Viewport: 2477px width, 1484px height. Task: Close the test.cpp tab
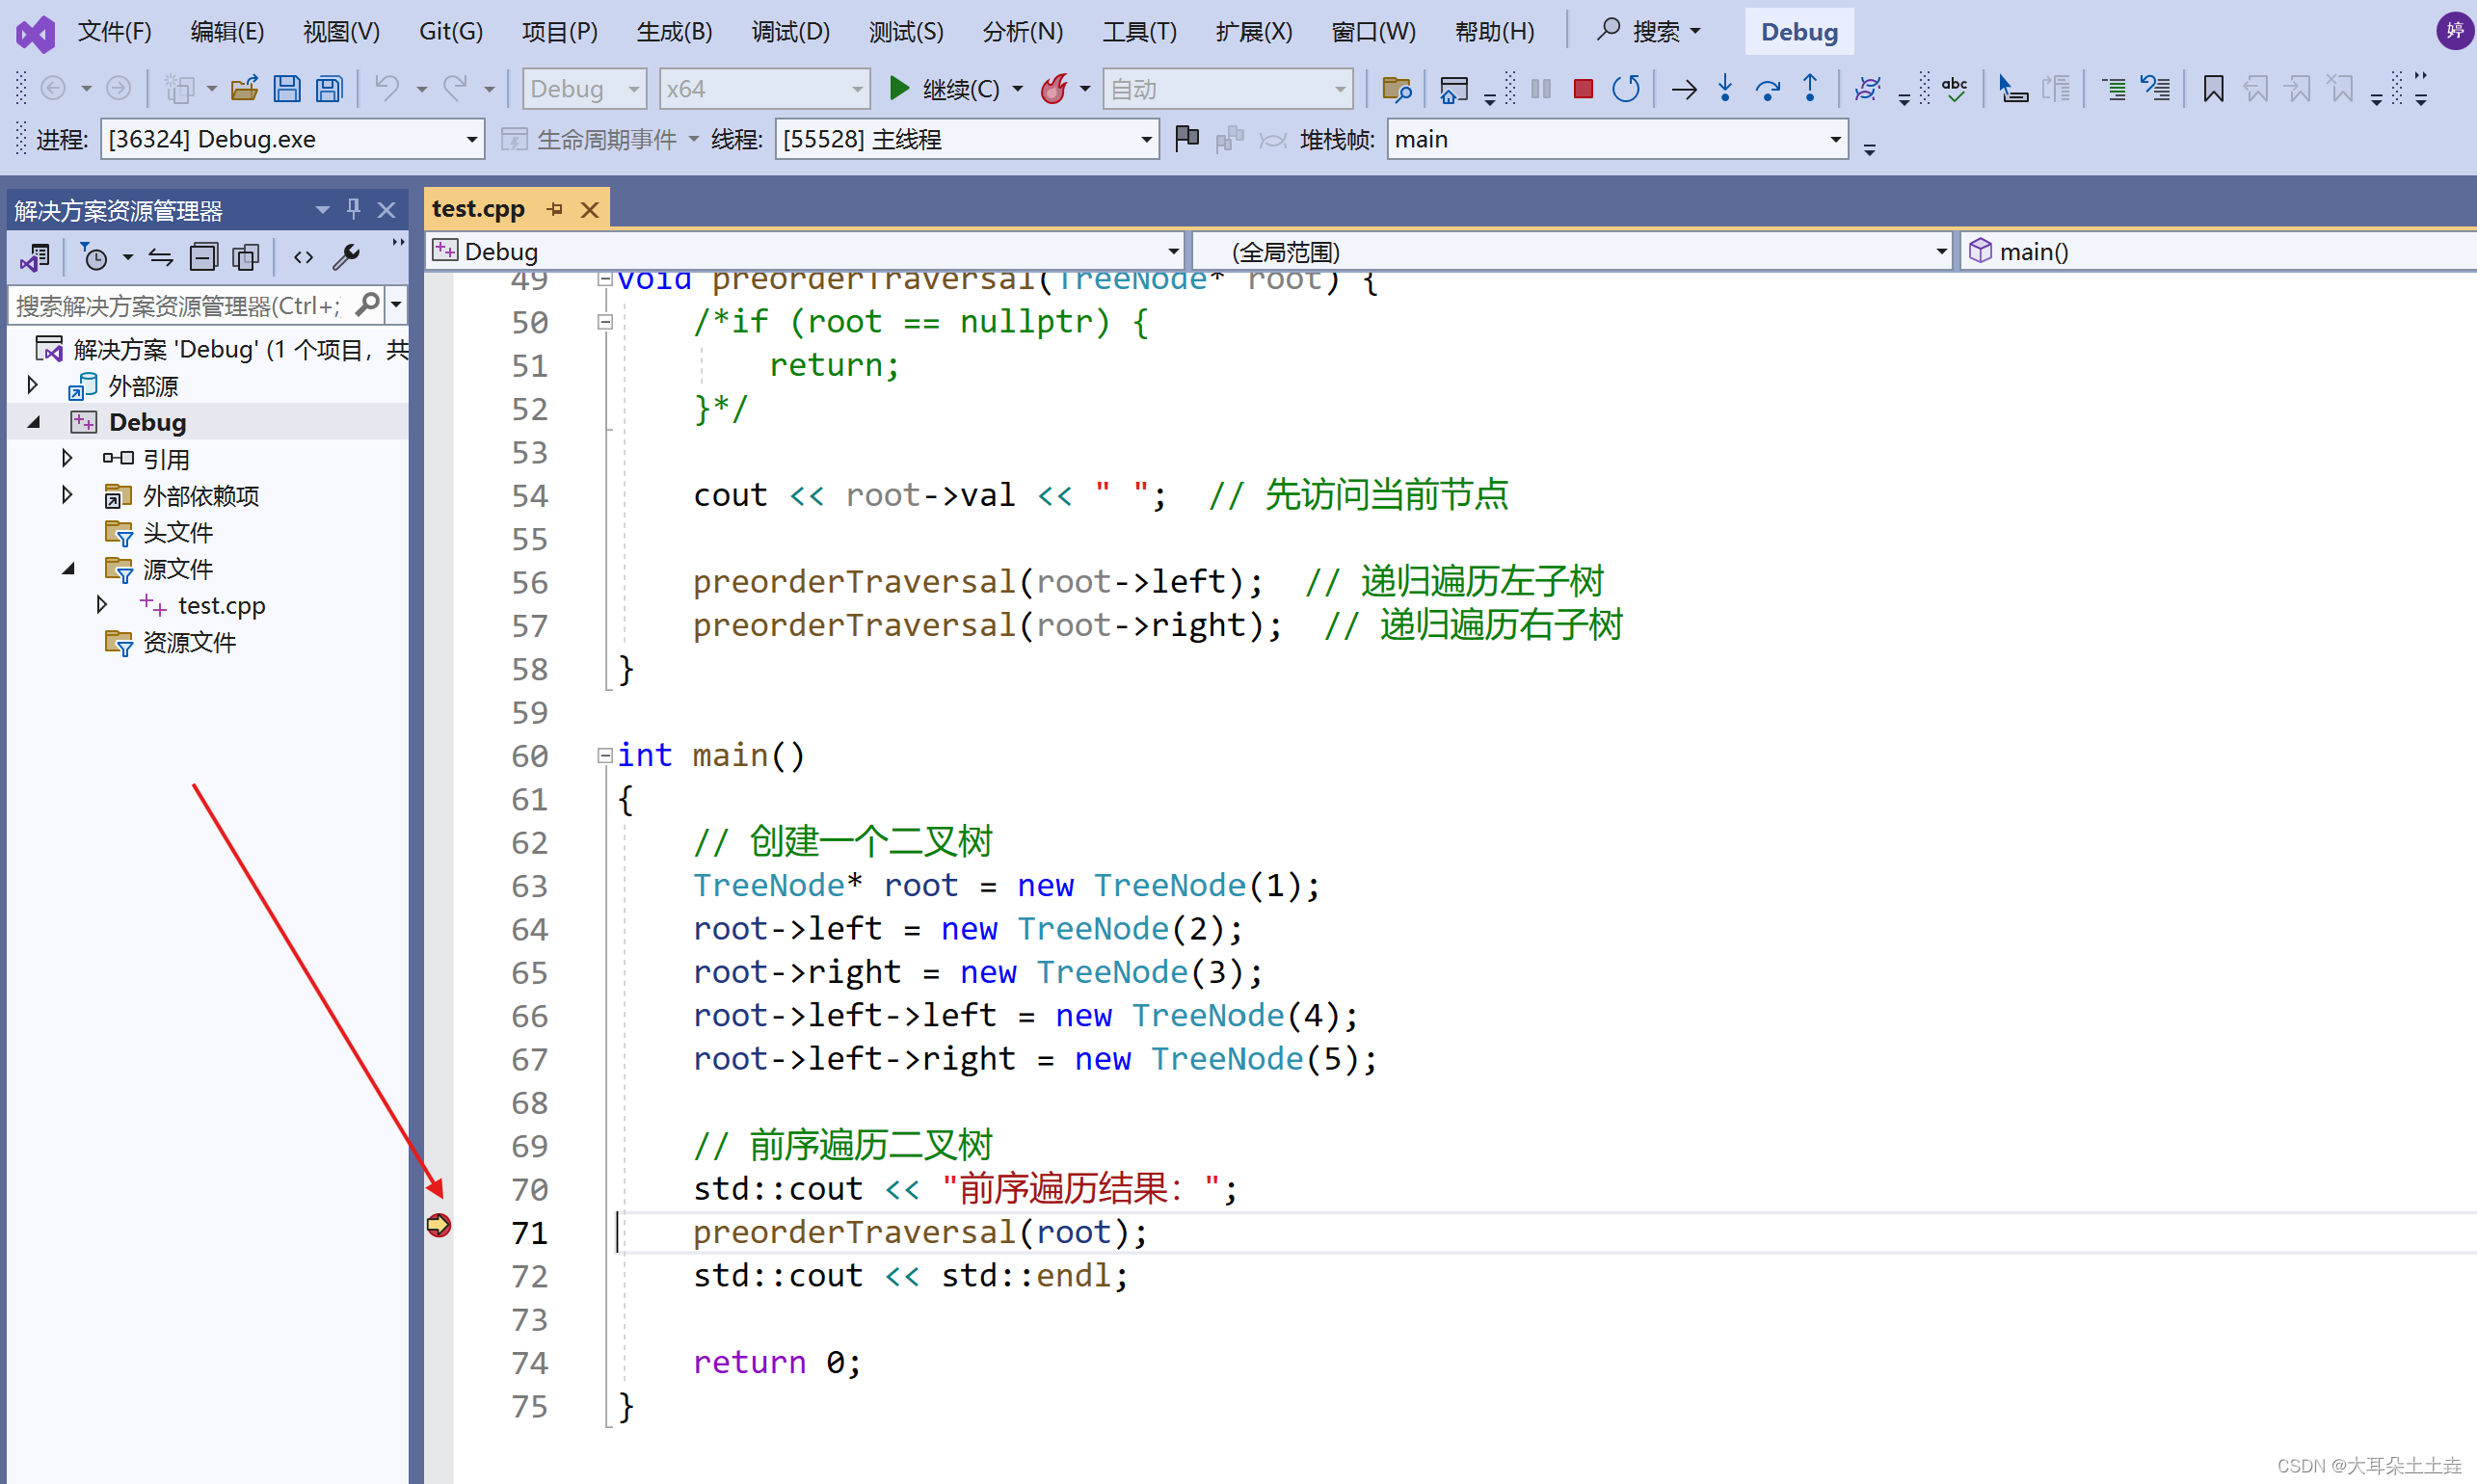point(590,209)
